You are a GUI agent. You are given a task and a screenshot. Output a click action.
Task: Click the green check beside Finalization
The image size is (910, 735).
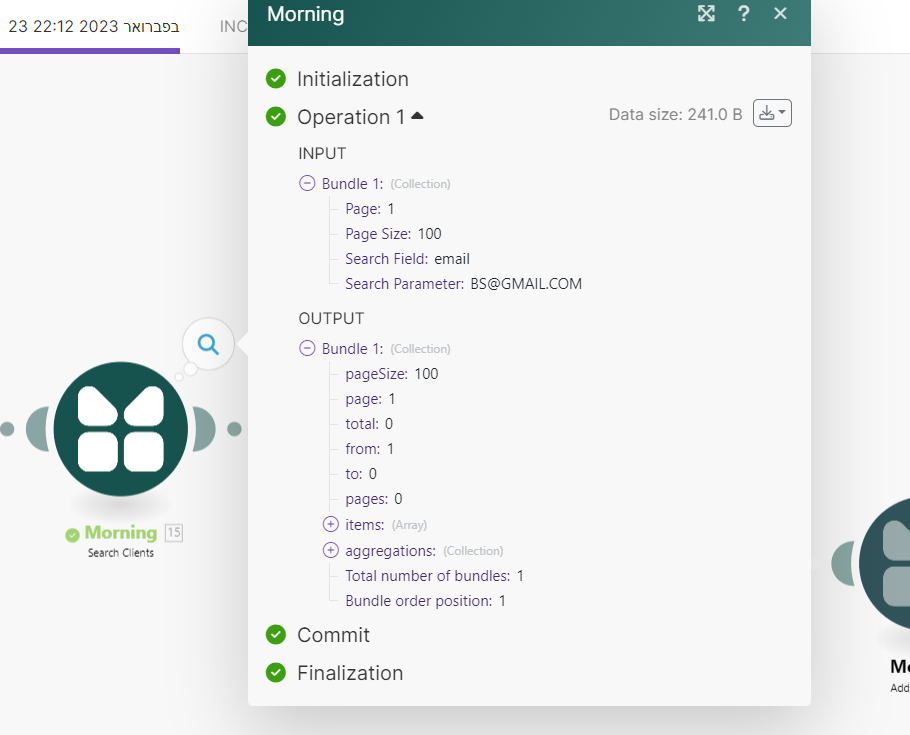[x=276, y=673]
